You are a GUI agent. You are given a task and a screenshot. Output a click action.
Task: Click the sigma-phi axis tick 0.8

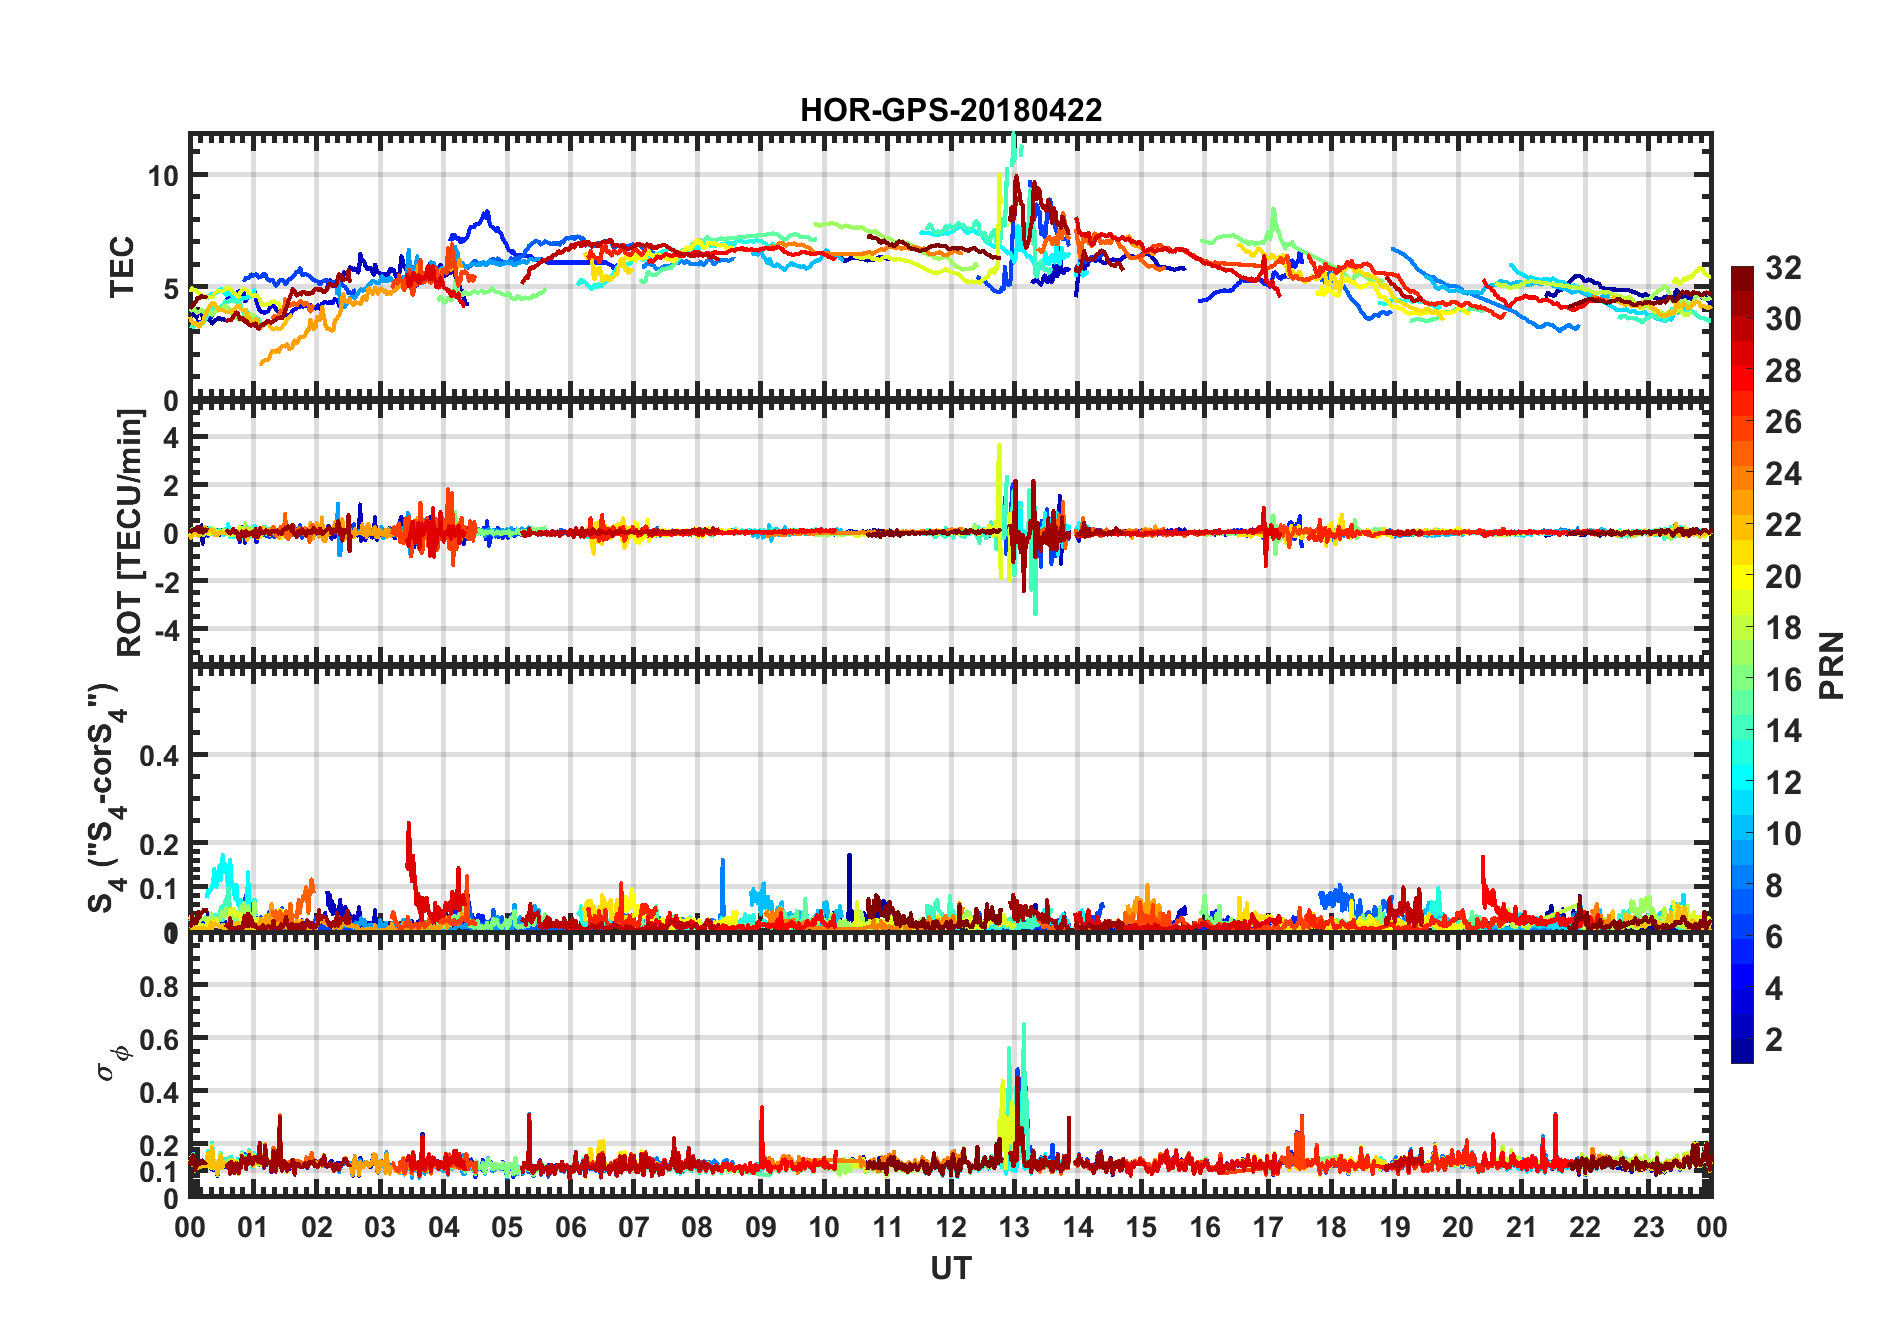[x=159, y=987]
